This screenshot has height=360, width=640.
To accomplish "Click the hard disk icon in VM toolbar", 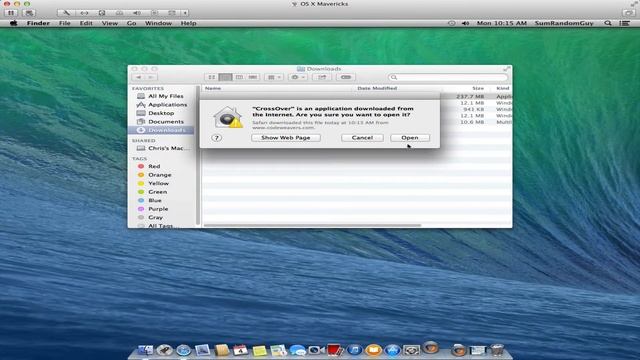I will coord(102,13).
